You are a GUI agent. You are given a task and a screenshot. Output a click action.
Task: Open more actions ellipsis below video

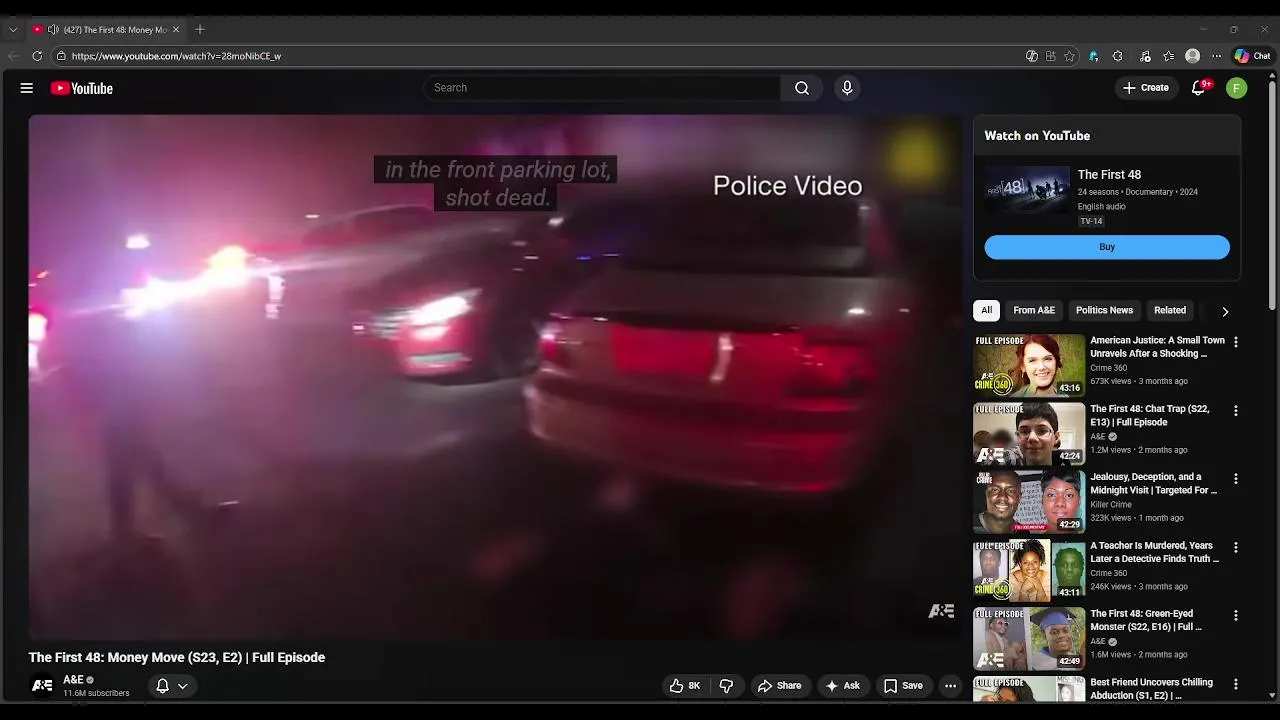pos(950,686)
